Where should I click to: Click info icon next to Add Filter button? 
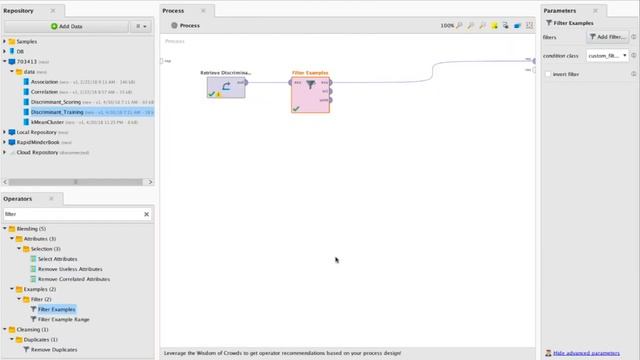click(x=633, y=37)
